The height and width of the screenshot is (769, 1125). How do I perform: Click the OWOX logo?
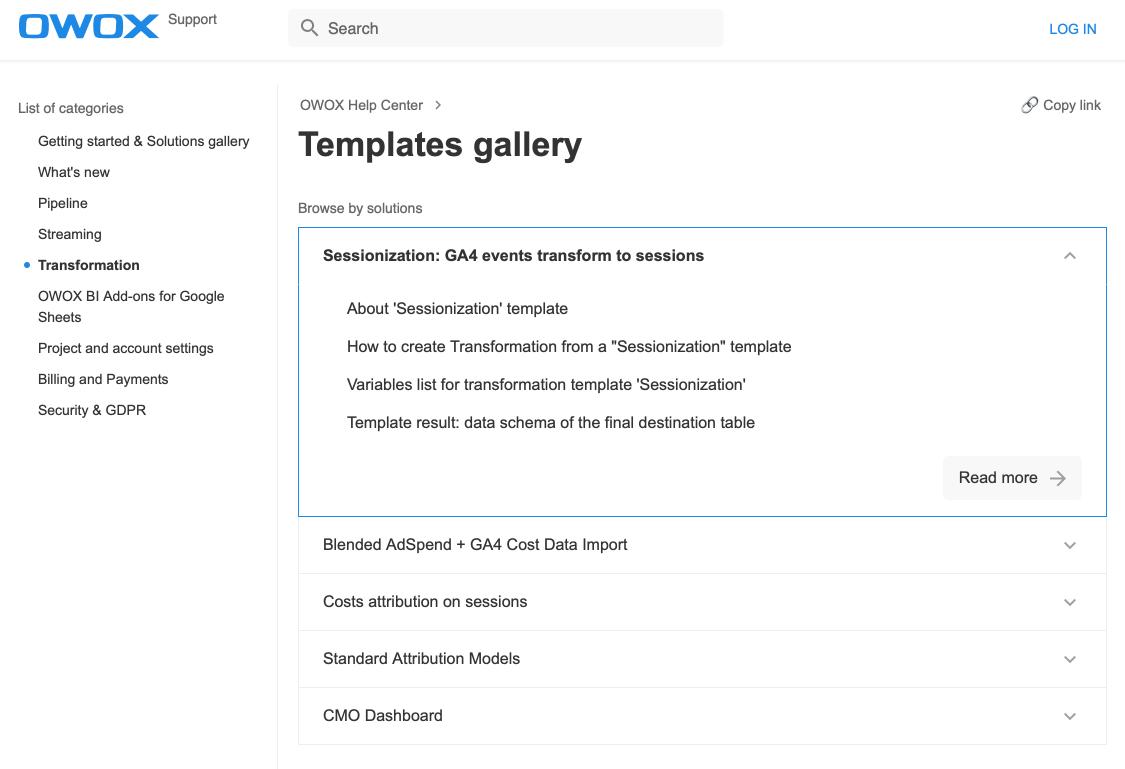click(88, 27)
